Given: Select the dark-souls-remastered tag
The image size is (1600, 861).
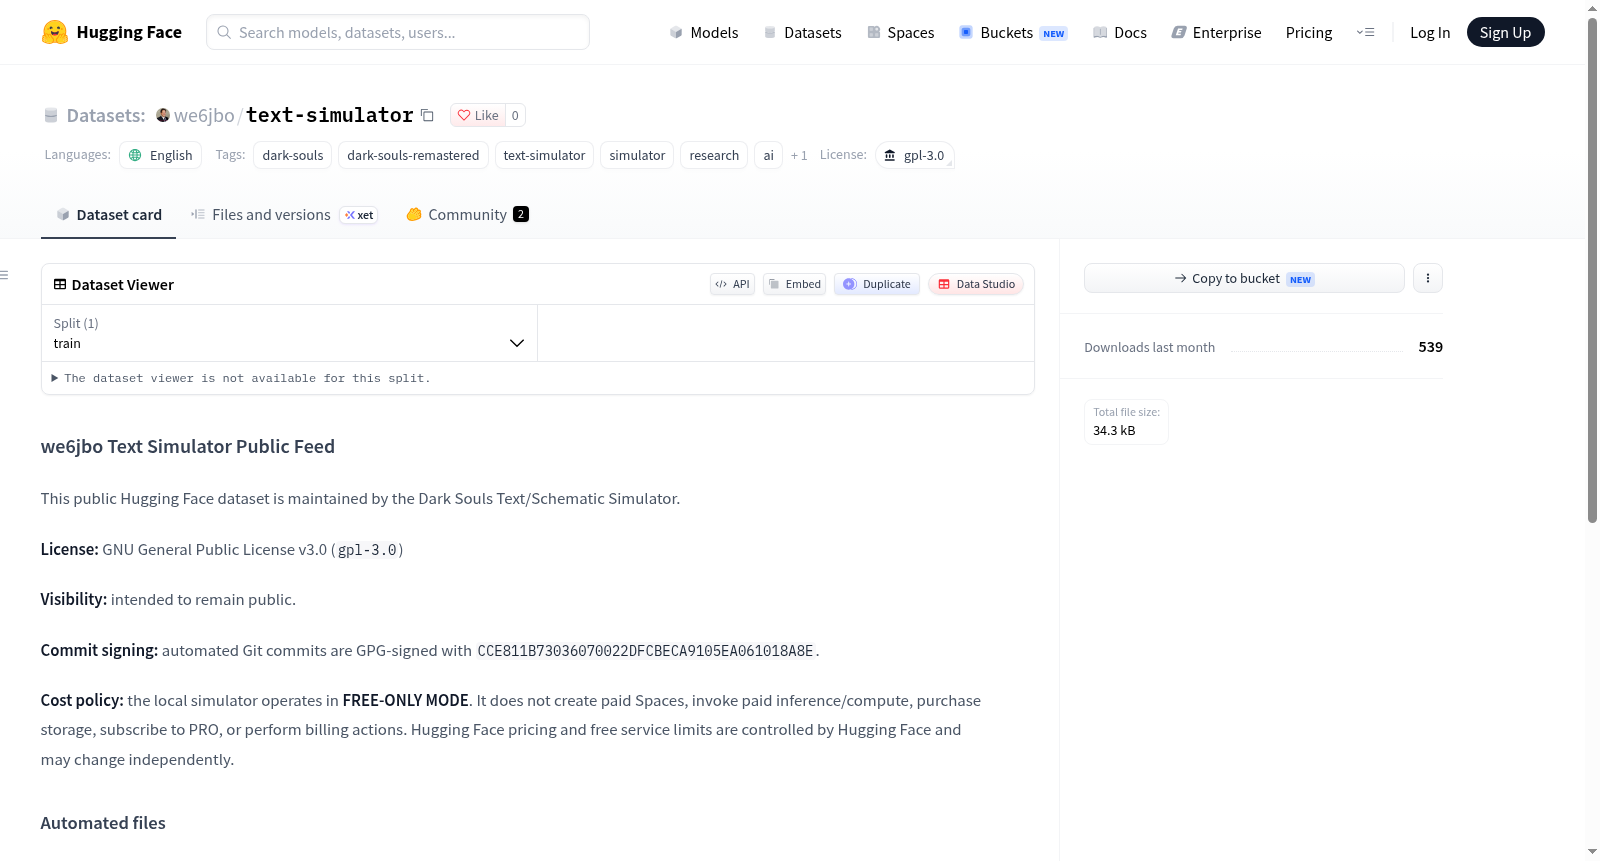Looking at the screenshot, I should pyautogui.click(x=413, y=155).
